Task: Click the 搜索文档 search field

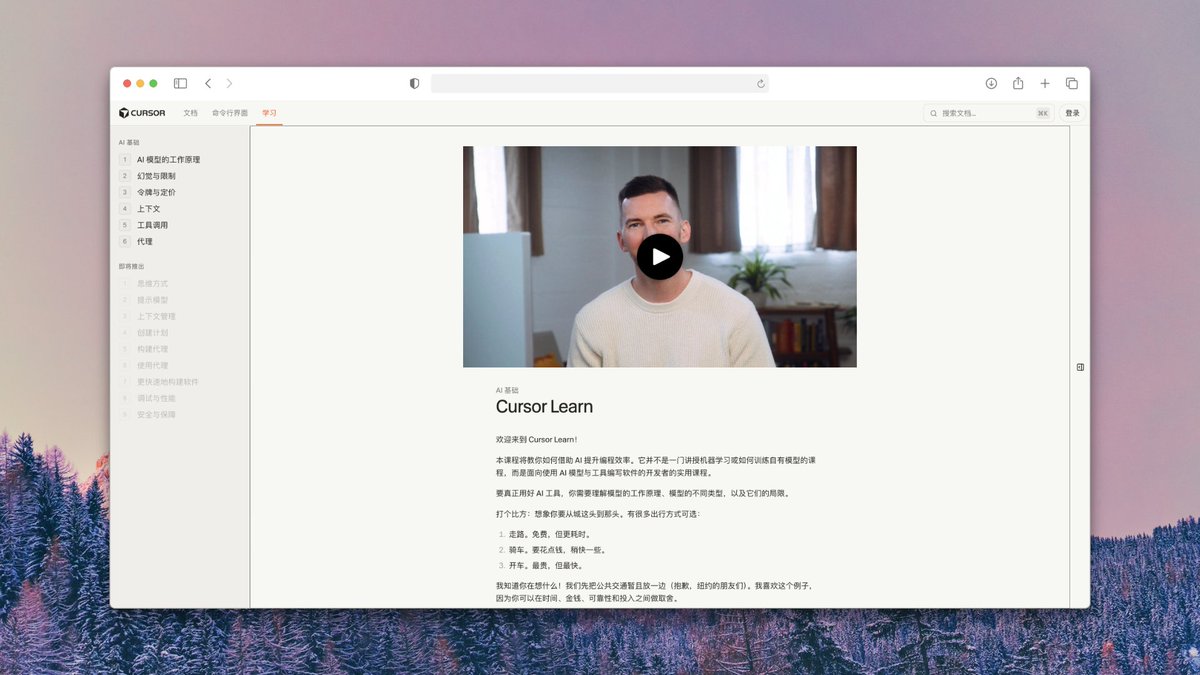Action: point(988,113)
